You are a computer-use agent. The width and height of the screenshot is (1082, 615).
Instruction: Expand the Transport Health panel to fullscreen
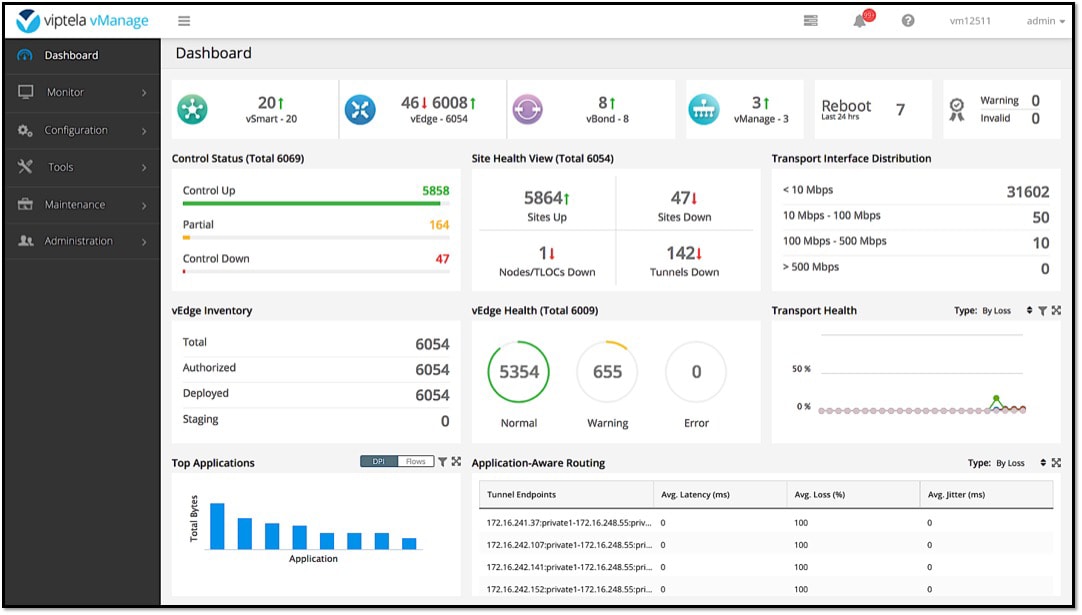pos(1056,311)
